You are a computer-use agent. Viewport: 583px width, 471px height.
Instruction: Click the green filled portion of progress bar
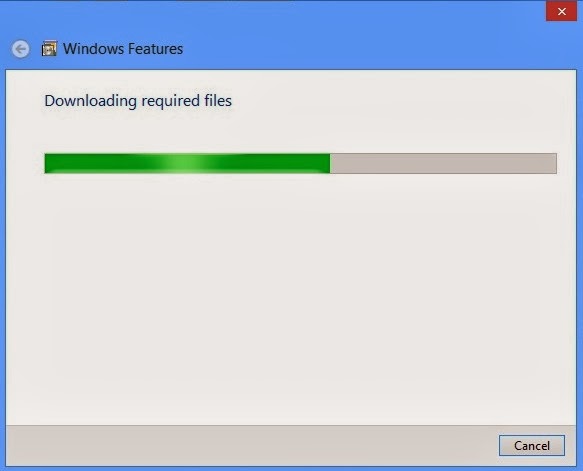tap(187, 163)
